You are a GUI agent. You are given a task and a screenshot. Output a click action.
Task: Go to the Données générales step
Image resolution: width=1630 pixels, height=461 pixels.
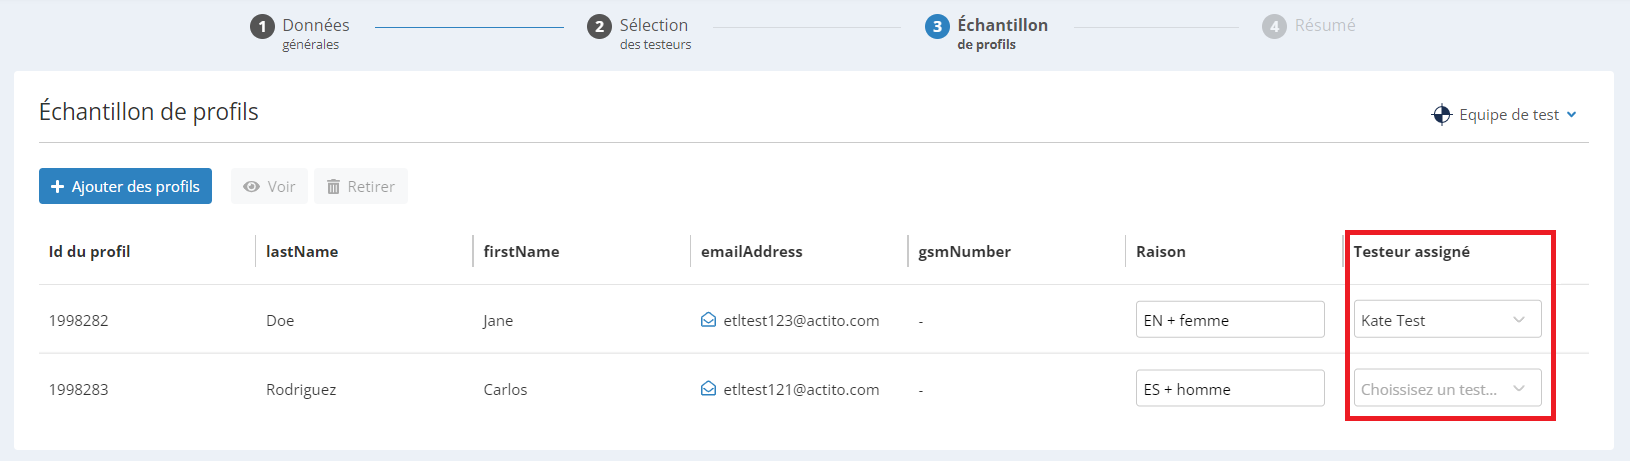pyautogui.click(x=315, y=33)
